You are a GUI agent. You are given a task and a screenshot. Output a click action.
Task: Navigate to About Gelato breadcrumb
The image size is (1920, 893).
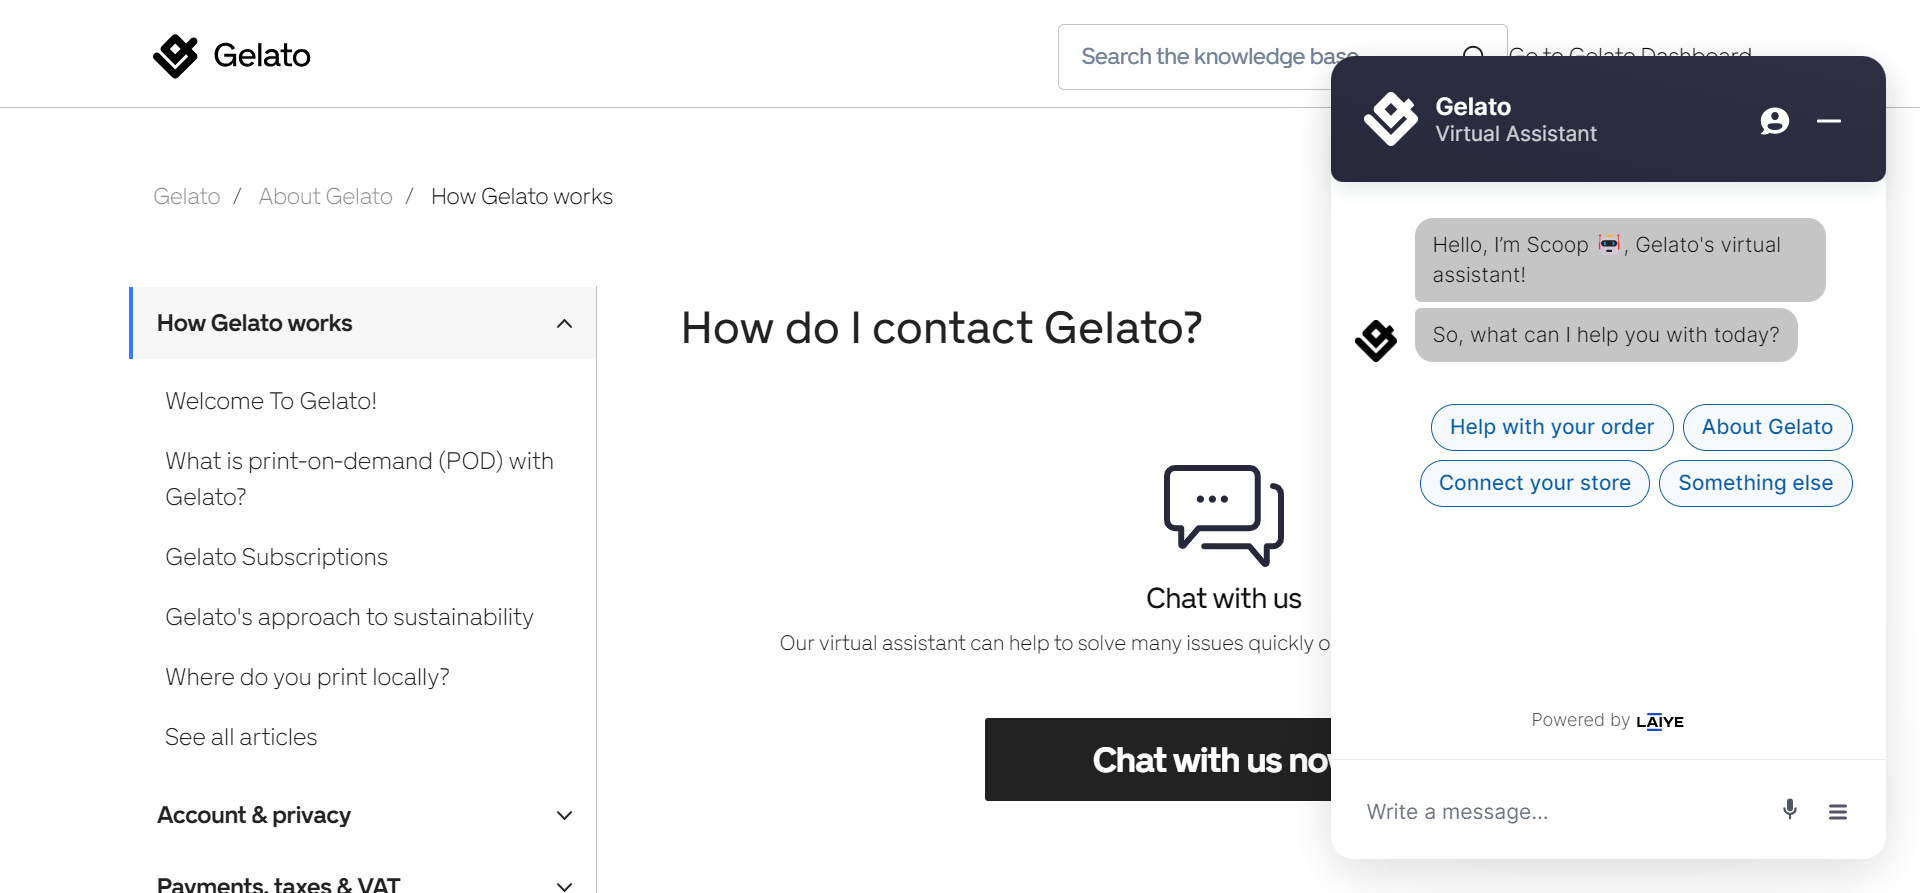(325, 196)
